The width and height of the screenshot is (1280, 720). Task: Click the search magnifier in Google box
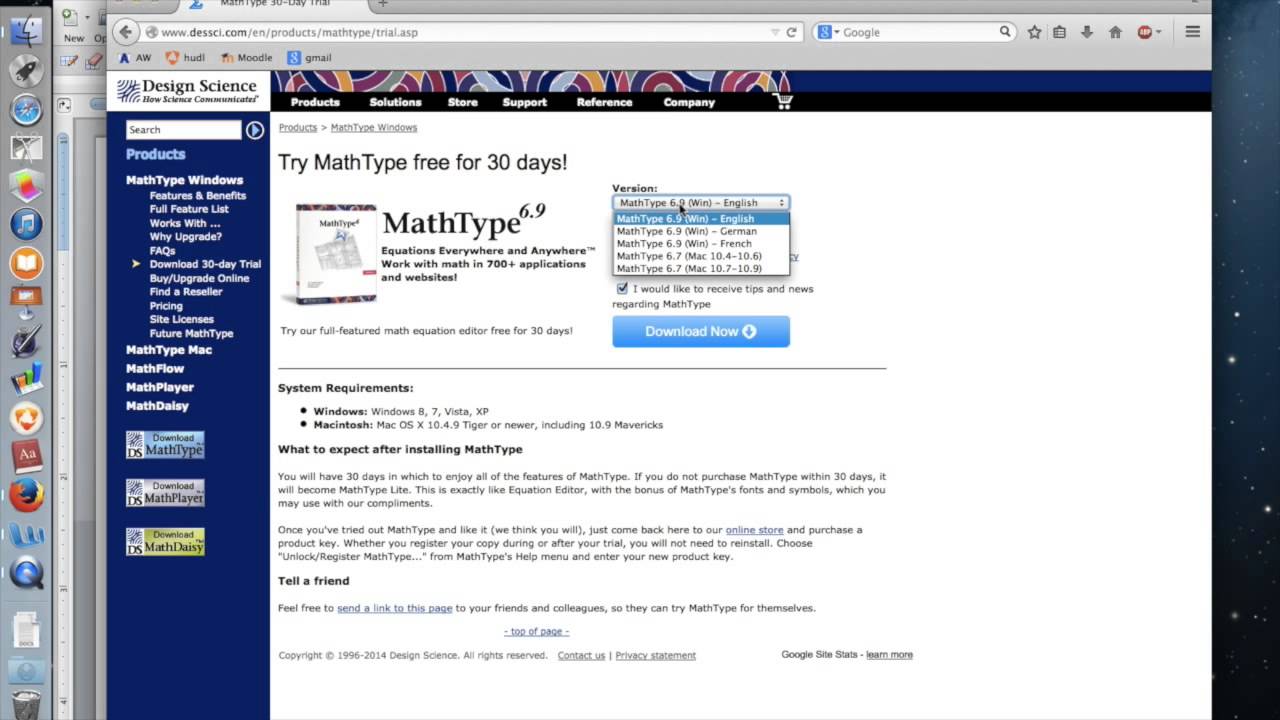point(1005,32)
